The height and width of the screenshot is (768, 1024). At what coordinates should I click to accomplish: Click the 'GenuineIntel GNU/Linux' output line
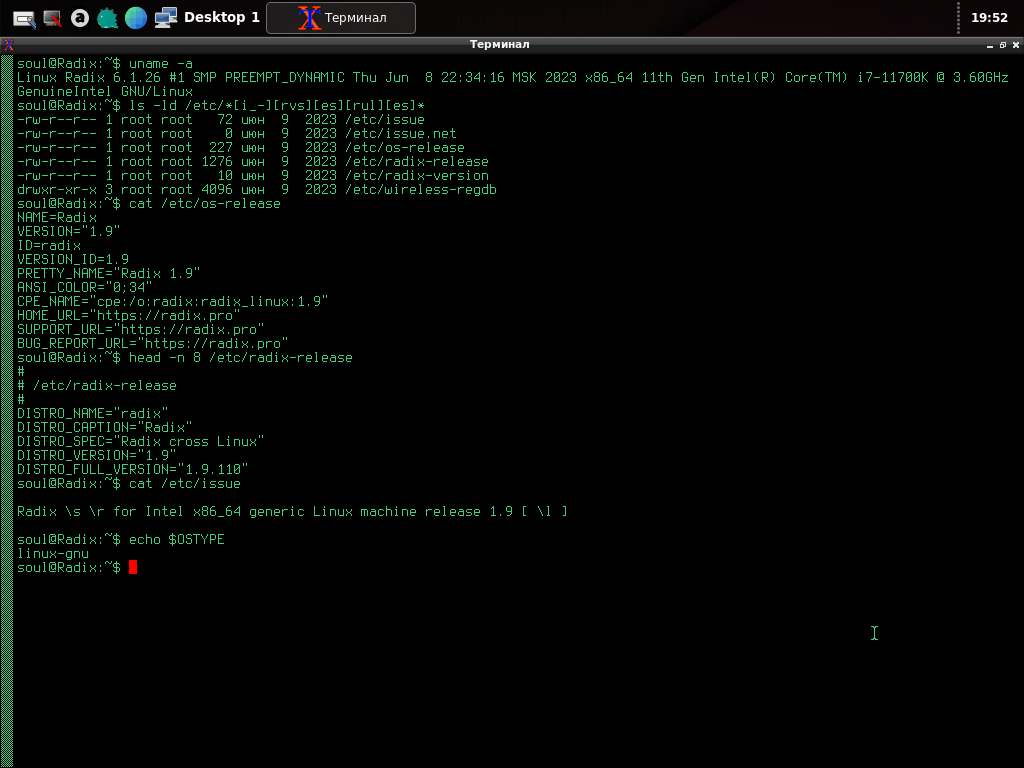(104, 91)
